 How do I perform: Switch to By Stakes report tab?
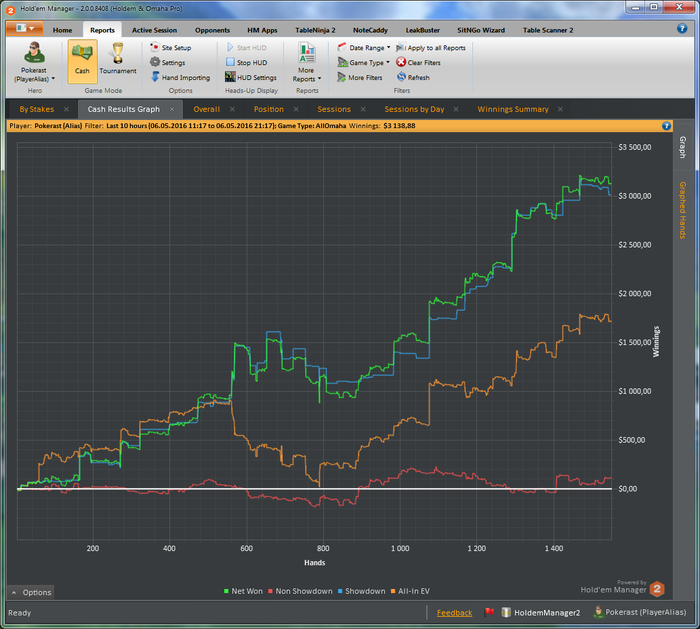coord(37,109)
